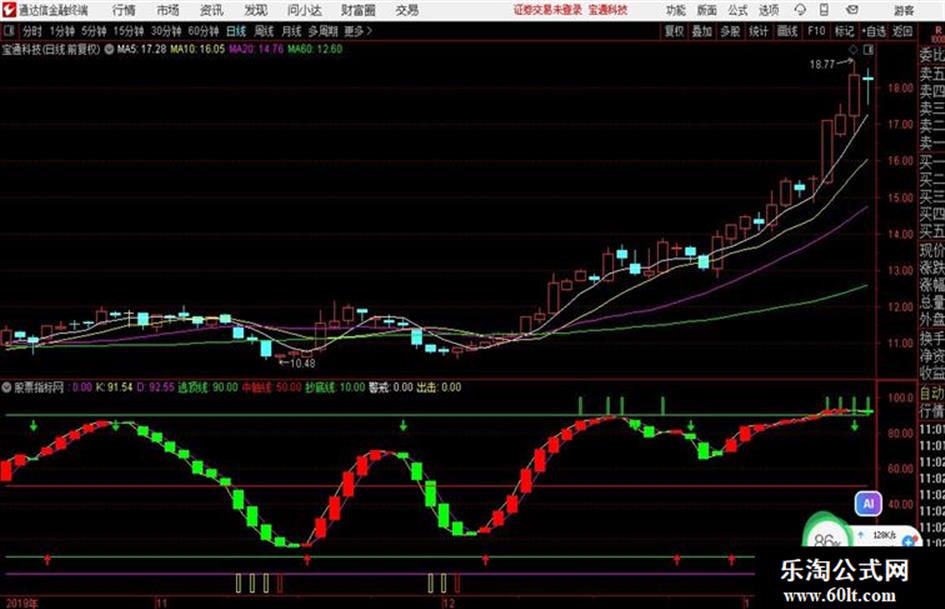Switch to 1分钟 timeframe
The height and width of the screenshot is (609, 945).
(62, 31)
